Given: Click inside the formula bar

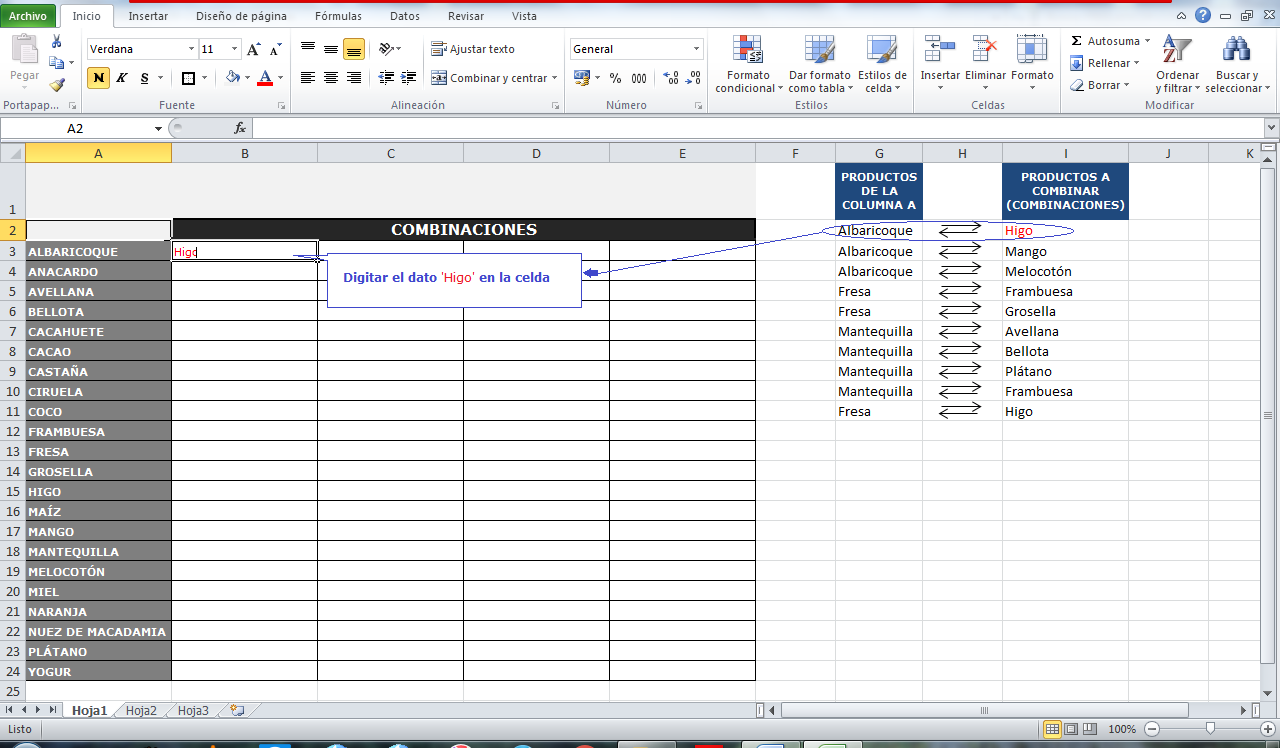Looking at the screenshot, I should (757, 128).
